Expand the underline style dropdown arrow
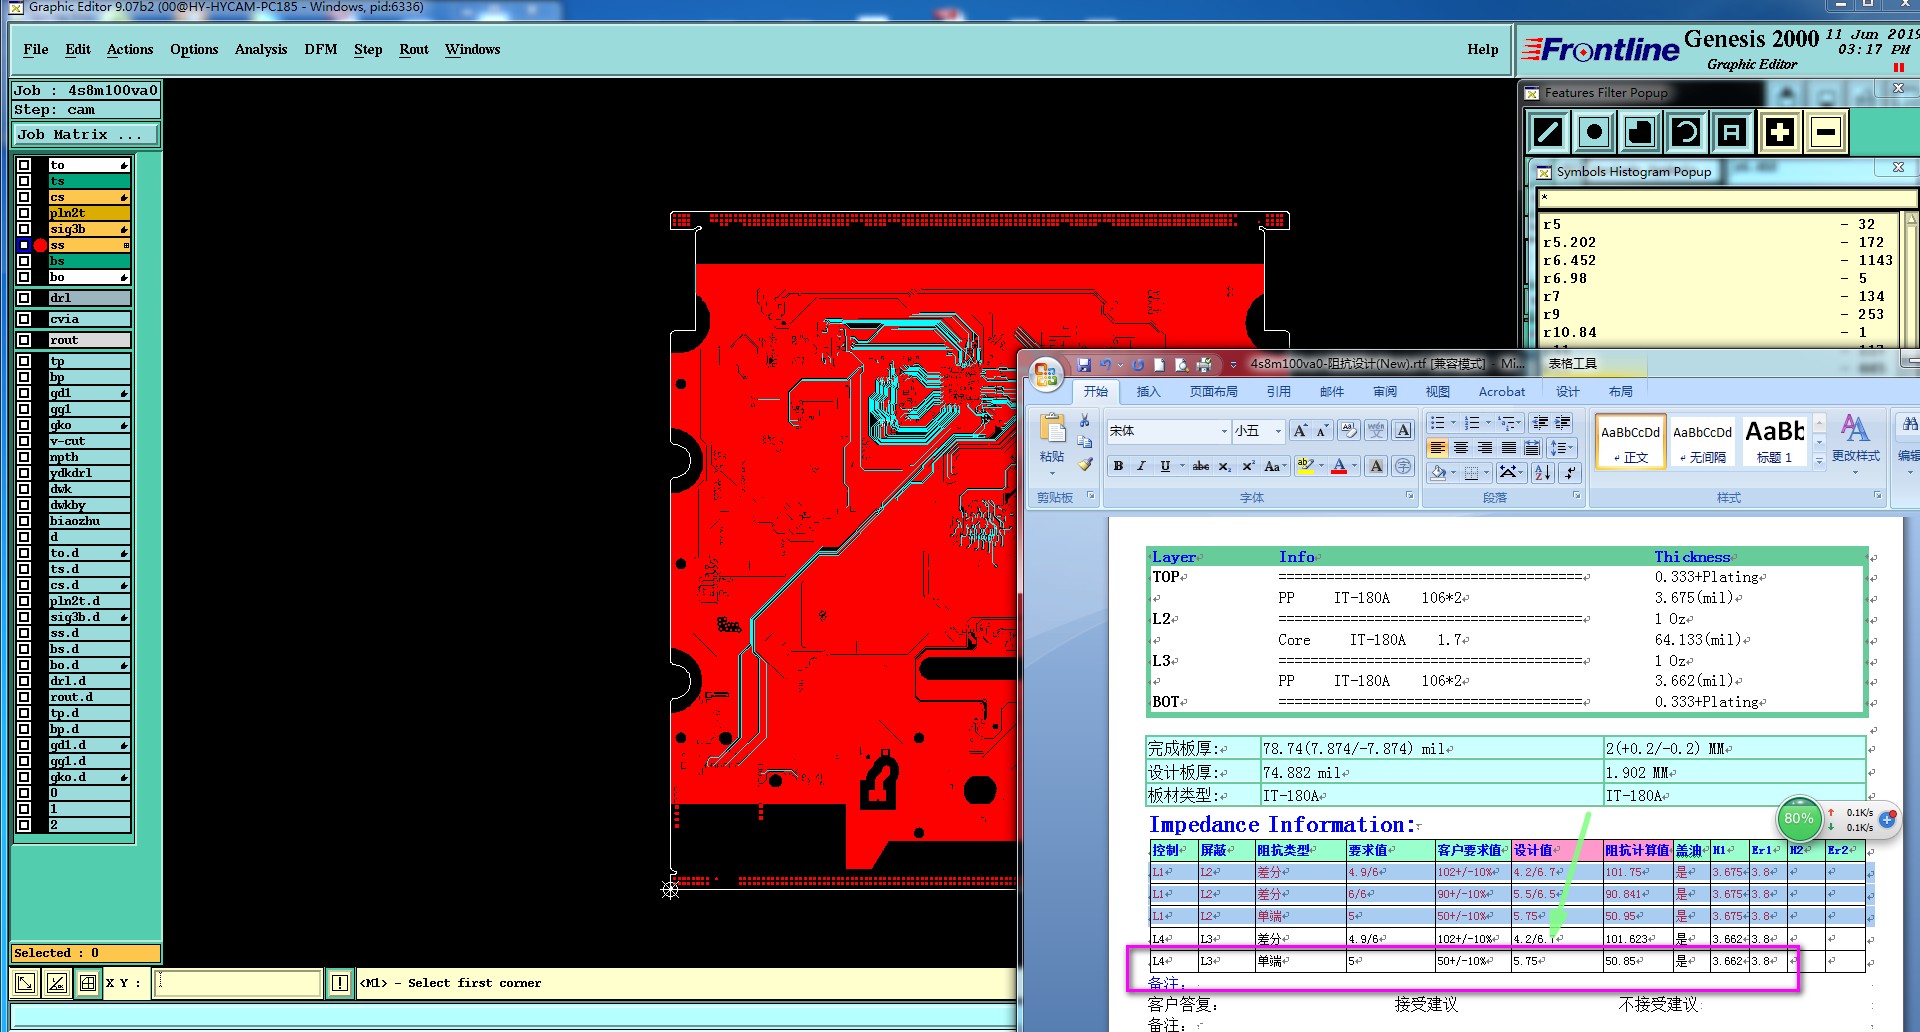The image size is (1920, 1032). click(1182, 466)
